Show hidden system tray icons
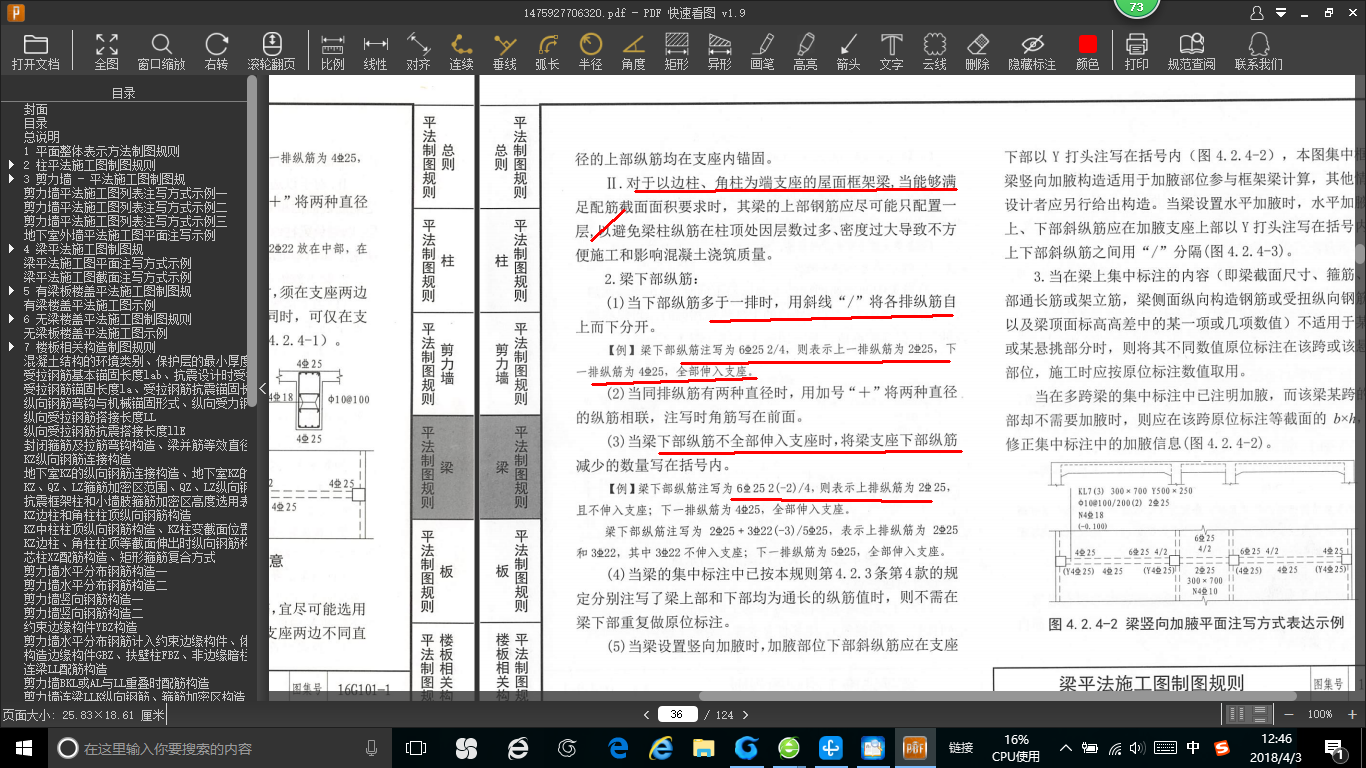This screenshot has width=1366, height=768. (x=1065, y=748)
